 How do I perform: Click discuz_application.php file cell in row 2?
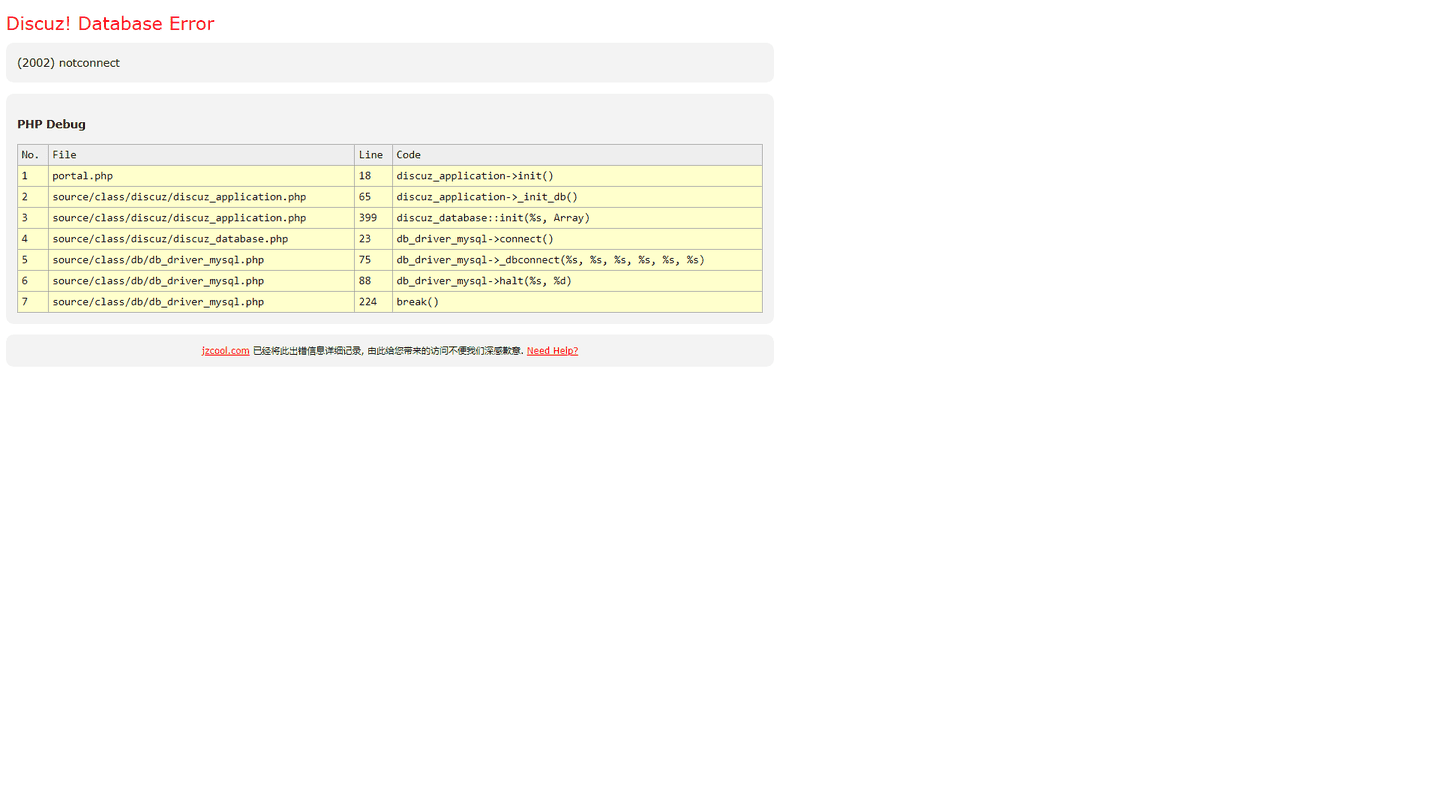click(x=201, y=197)
